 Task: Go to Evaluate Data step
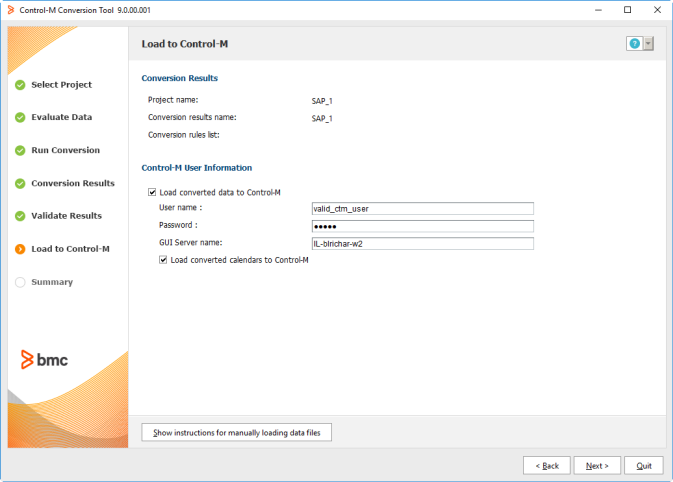pyautogui.click(x=61, y=117)
